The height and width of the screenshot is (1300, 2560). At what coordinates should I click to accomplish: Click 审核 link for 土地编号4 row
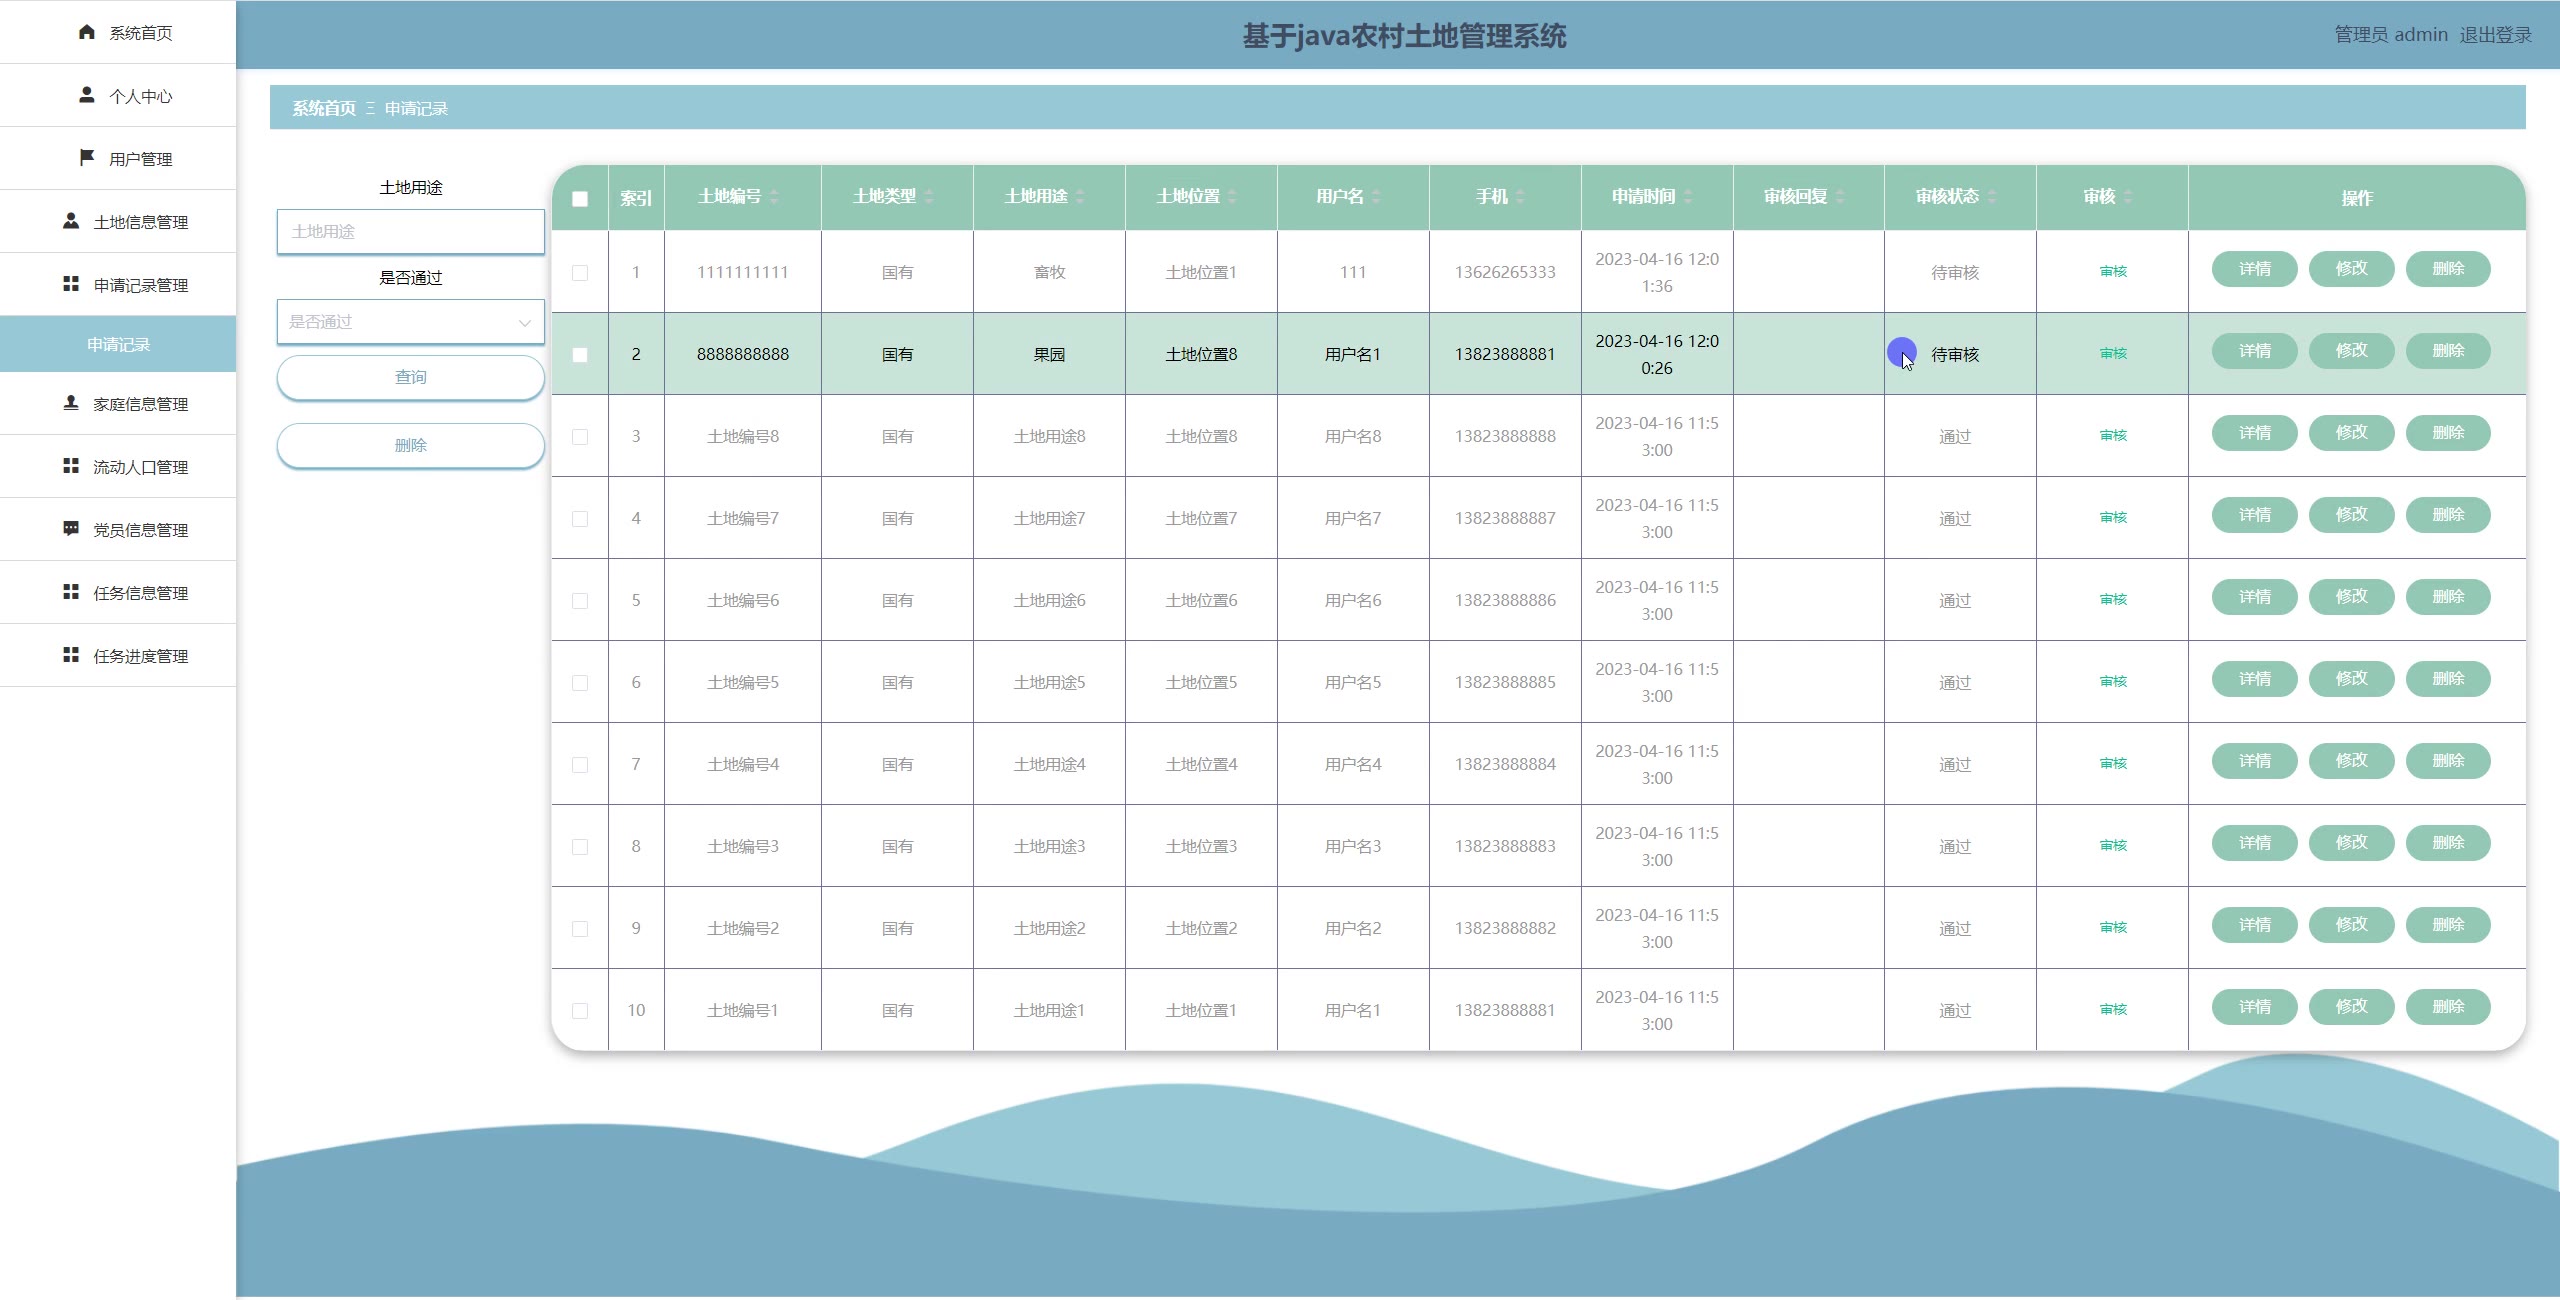(x=2113, y=764)
